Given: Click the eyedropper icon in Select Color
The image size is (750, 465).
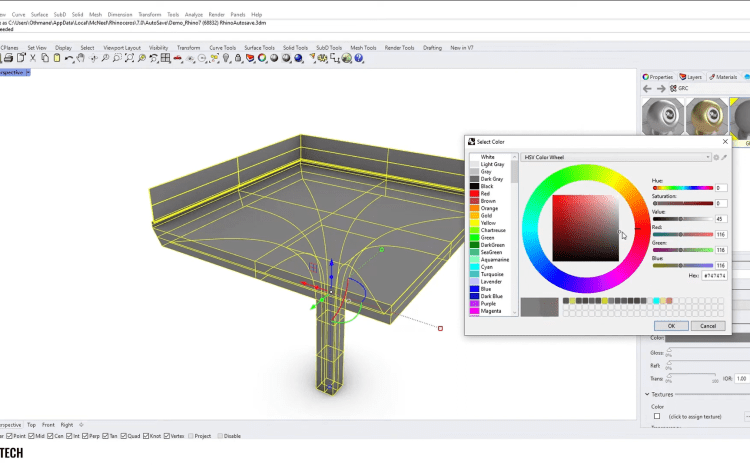Looking at the screenshot, I should [725, 157].
